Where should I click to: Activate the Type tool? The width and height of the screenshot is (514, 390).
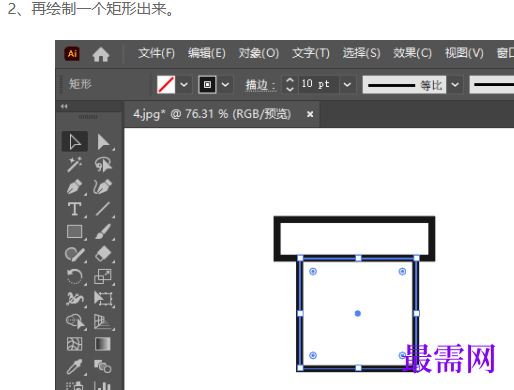(75, 209)
